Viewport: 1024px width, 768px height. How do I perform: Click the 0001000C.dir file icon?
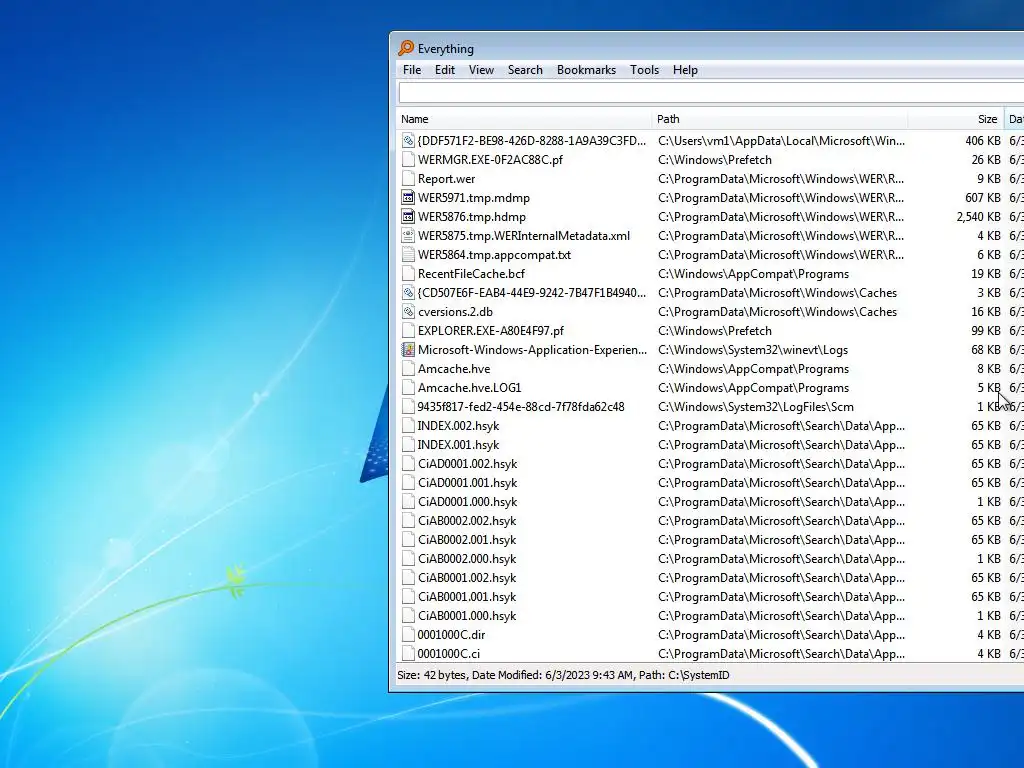click(x=408, y=634)
